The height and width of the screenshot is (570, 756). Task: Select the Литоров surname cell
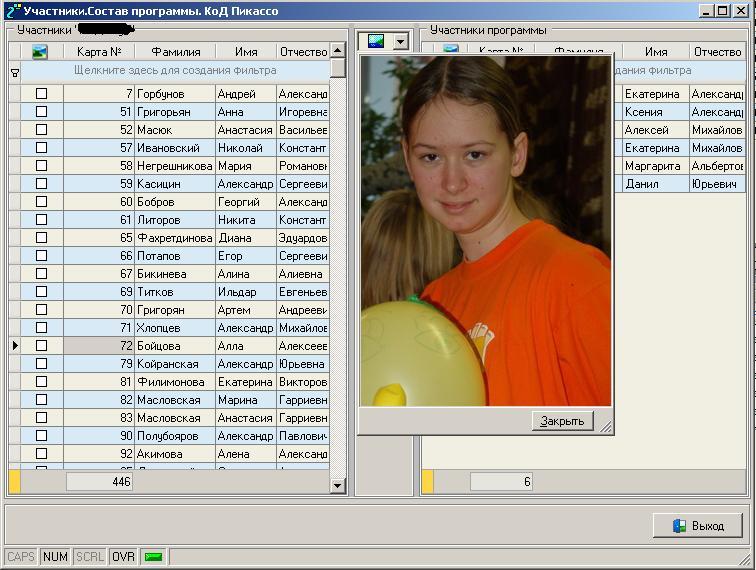(175, 219)
